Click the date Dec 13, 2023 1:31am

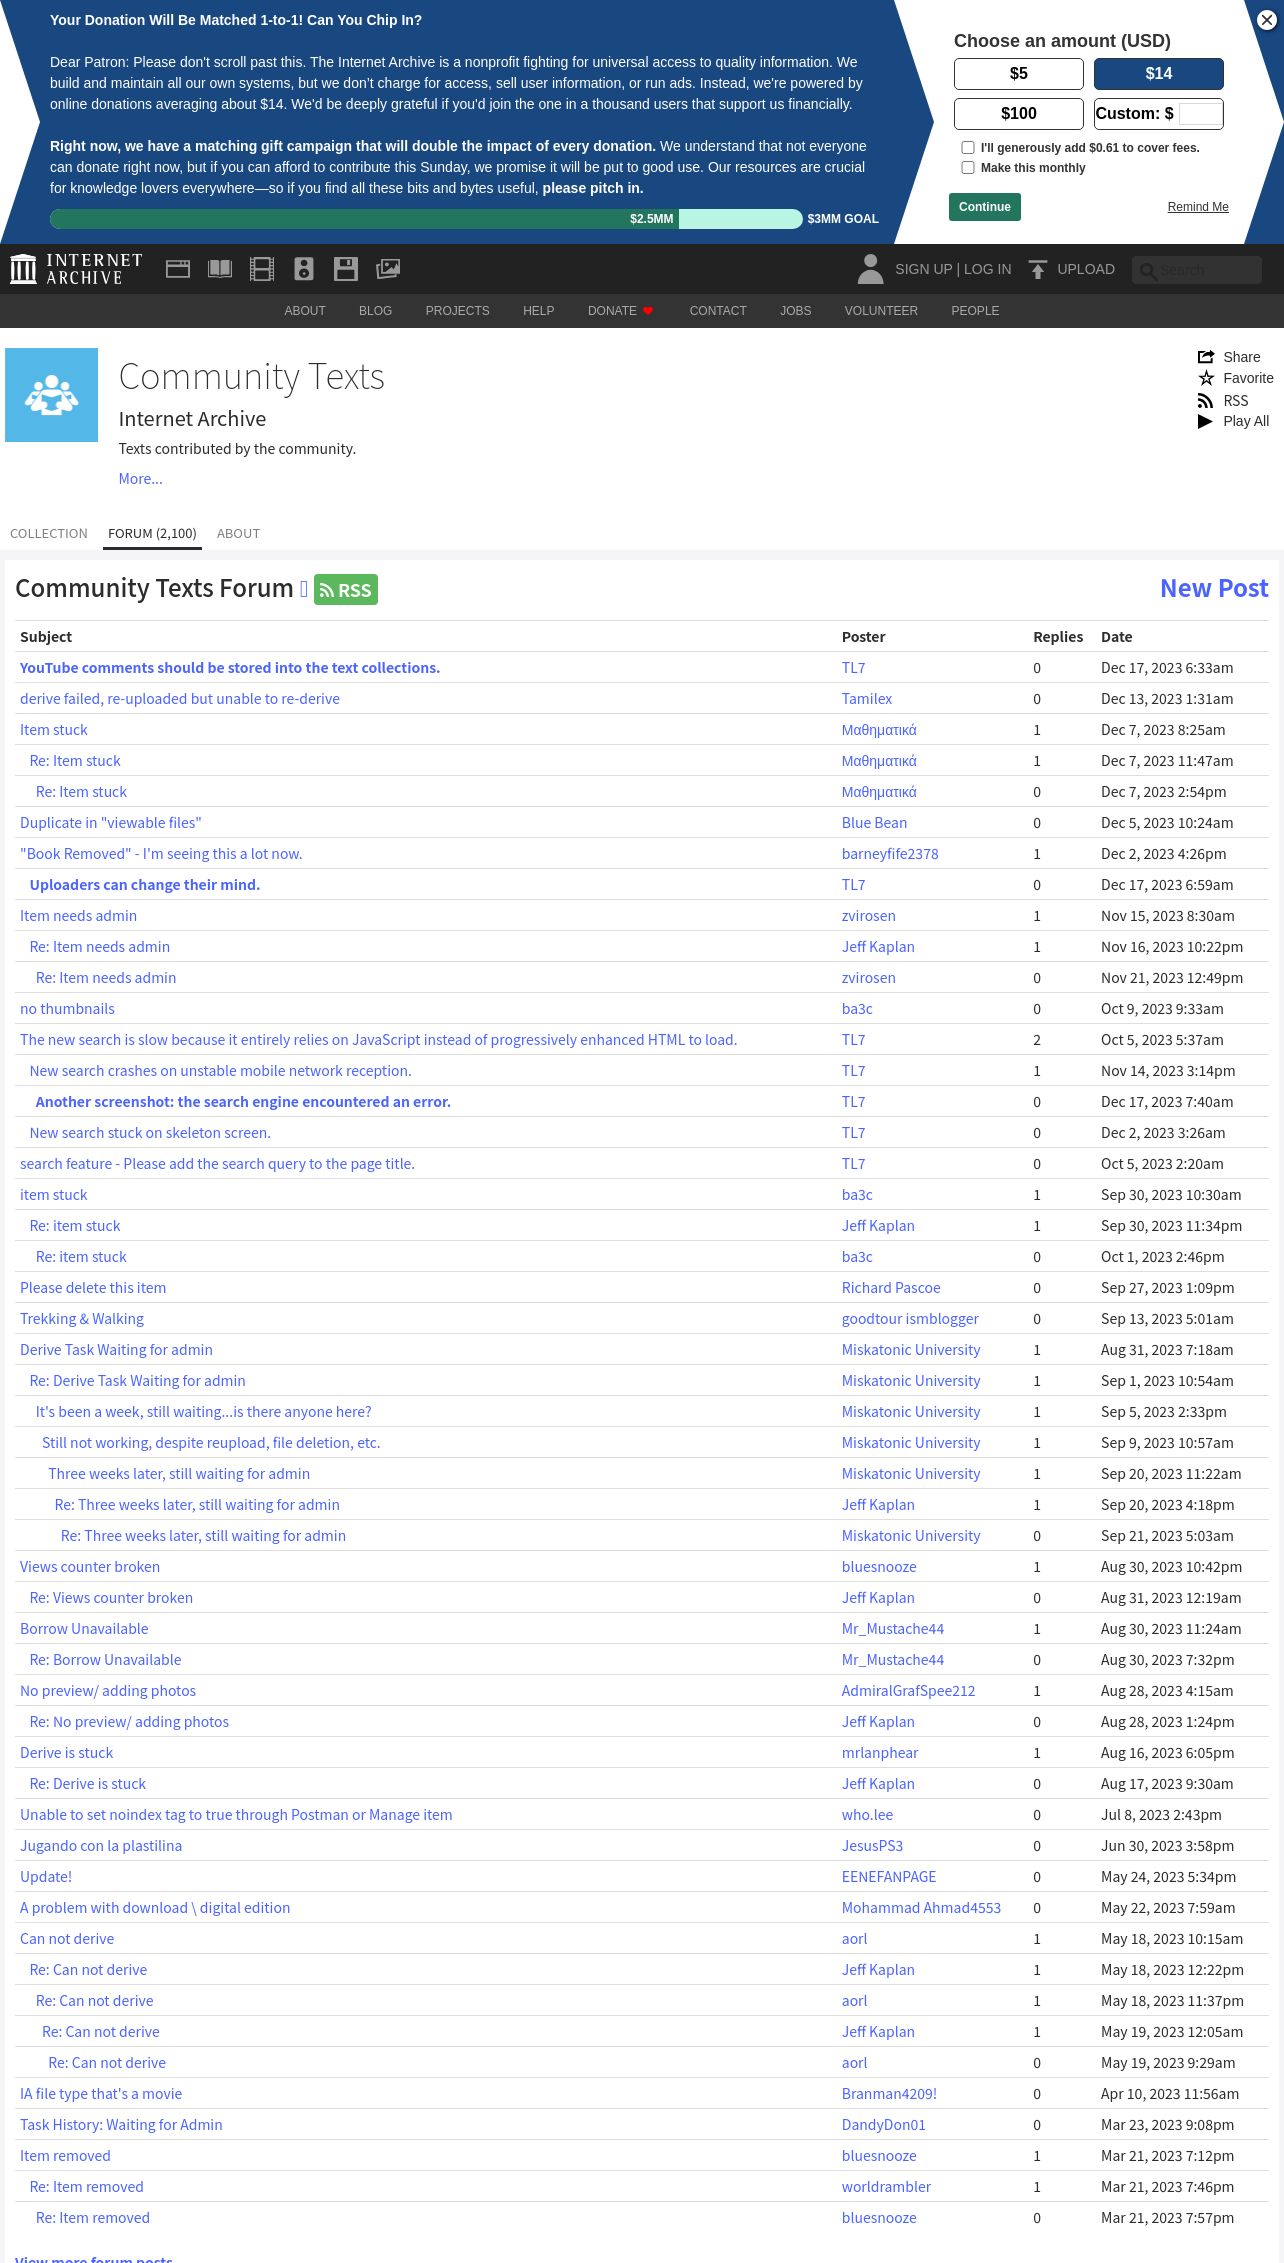tap(1167, 699)
